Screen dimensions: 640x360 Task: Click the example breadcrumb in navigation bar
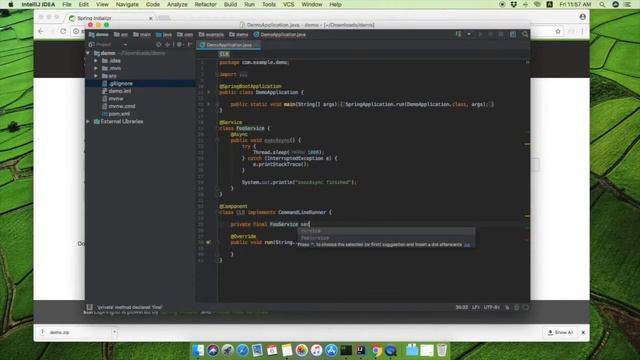click(211, 35)
